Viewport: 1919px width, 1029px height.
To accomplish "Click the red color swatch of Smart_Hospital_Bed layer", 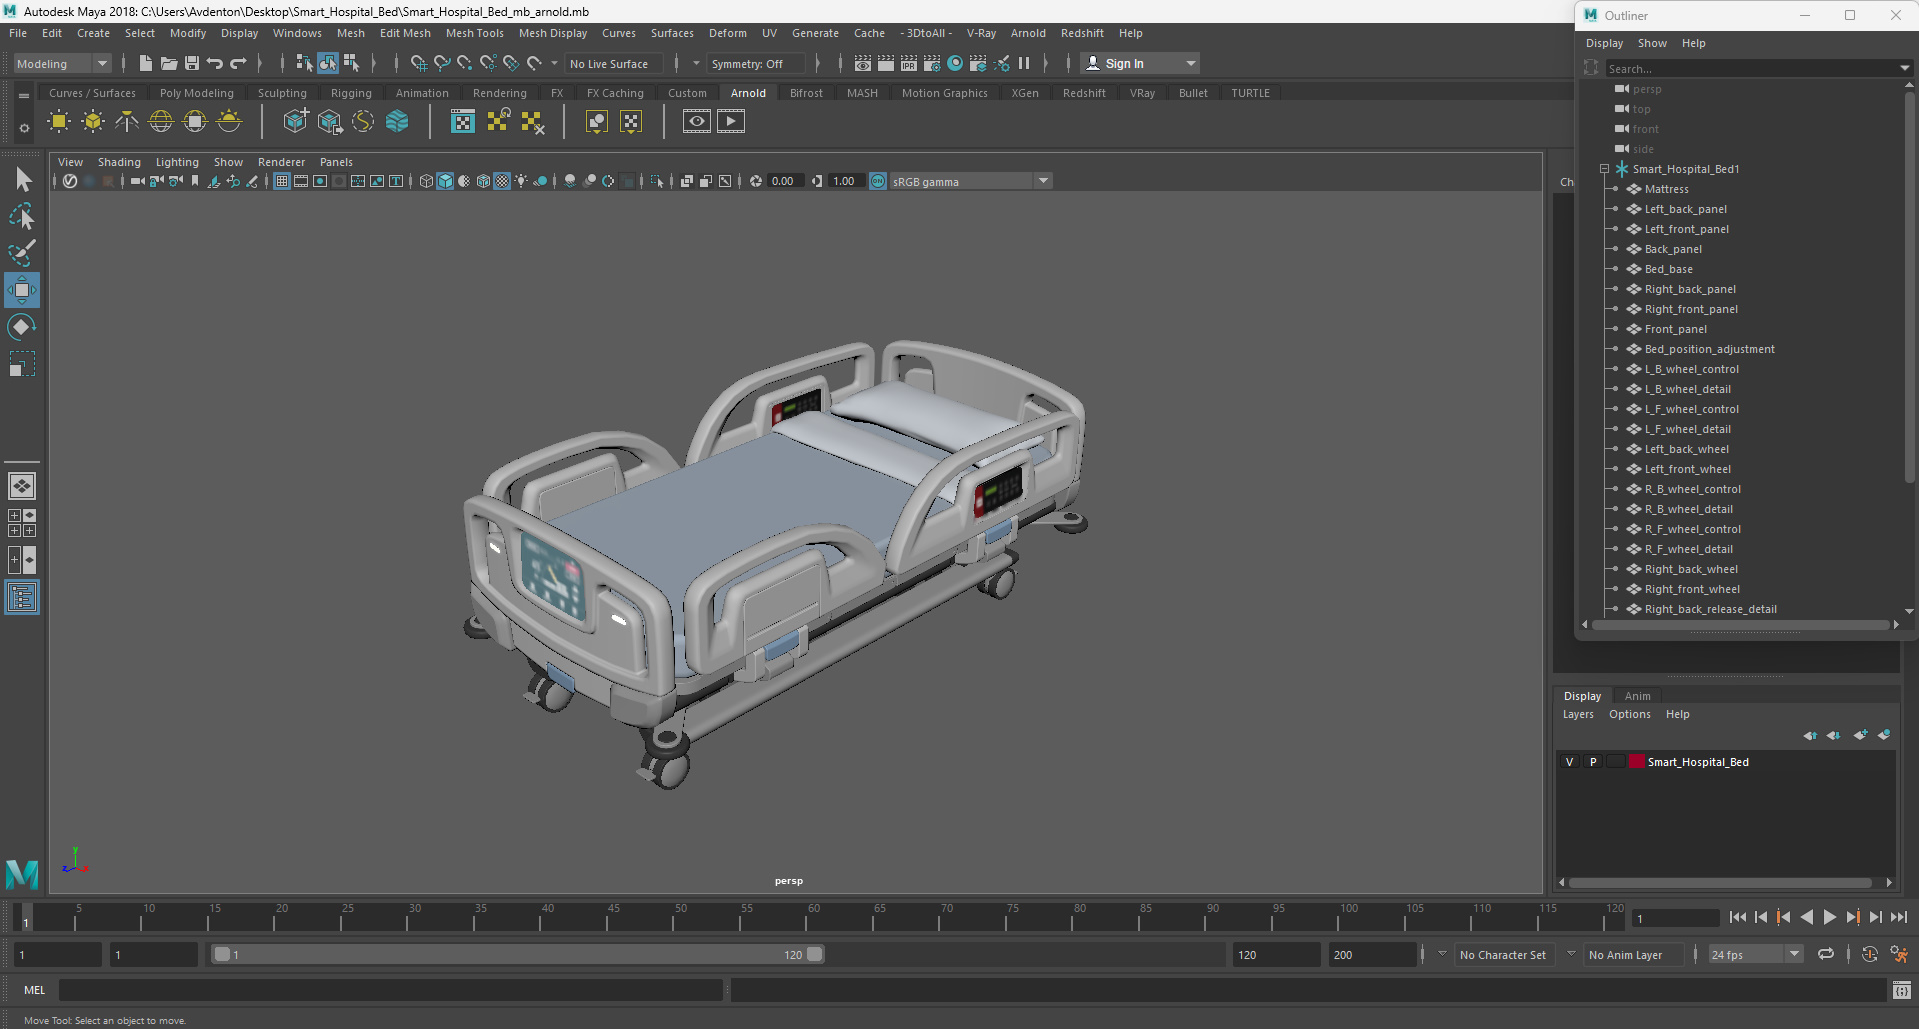I will (x=1637, y=762).
